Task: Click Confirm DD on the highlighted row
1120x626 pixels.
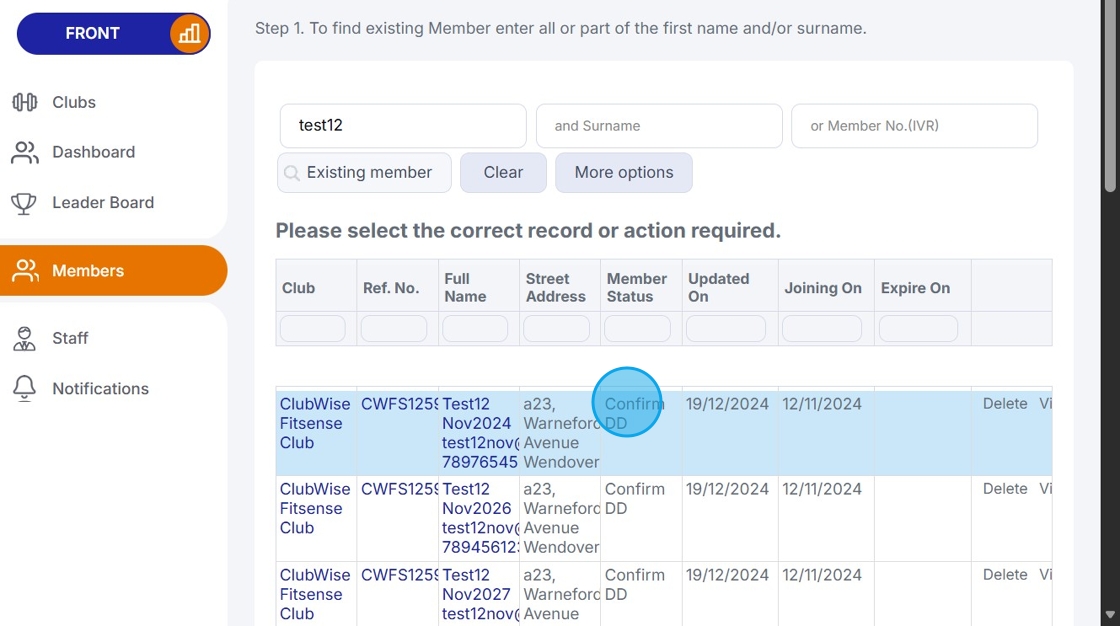Action: pyautogui.click(x=632, y=413)
